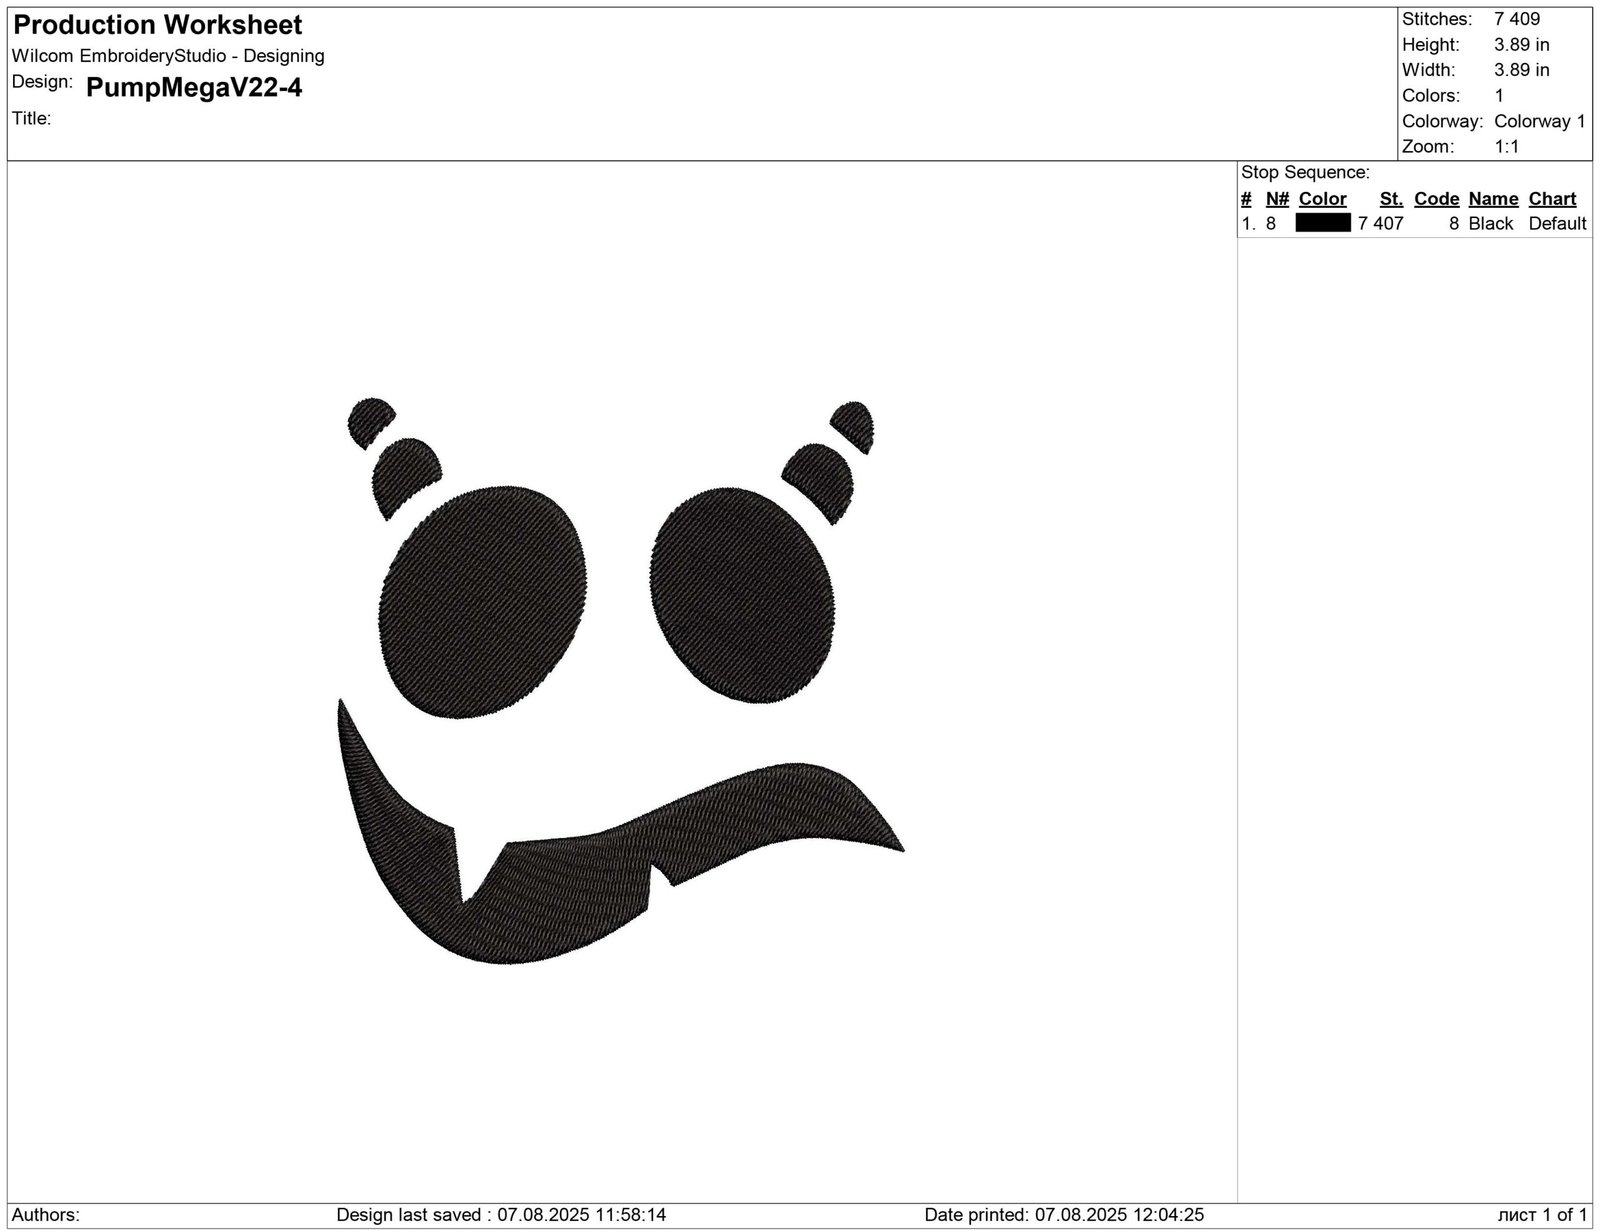Click the Stitches count 7 409

[1516, 18]
